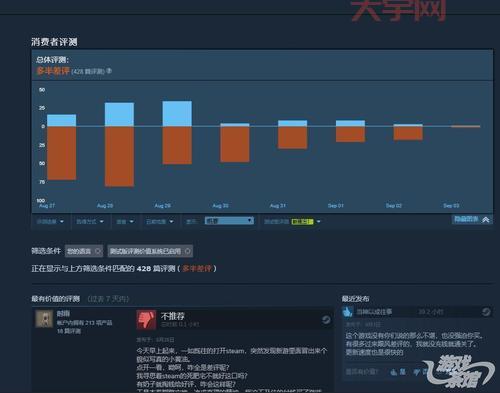
Task: Click the 最有价值的评测 heading
Action: pyautogui.click(x=56, y=299)
